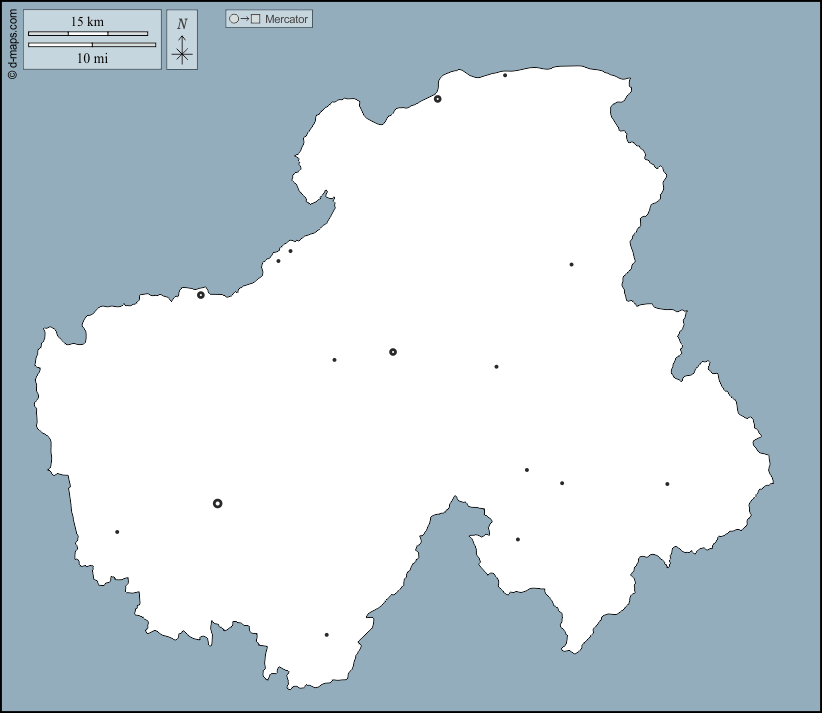
Task: Pick the western dot of the southeast interior pair
Action: [x=527, y=470]
